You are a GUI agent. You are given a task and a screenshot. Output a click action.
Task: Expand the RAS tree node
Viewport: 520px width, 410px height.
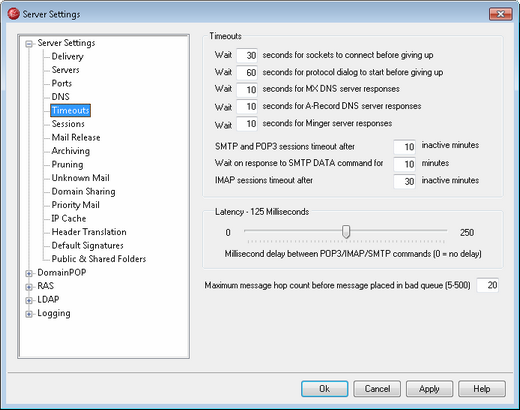(x=29, y=287)
